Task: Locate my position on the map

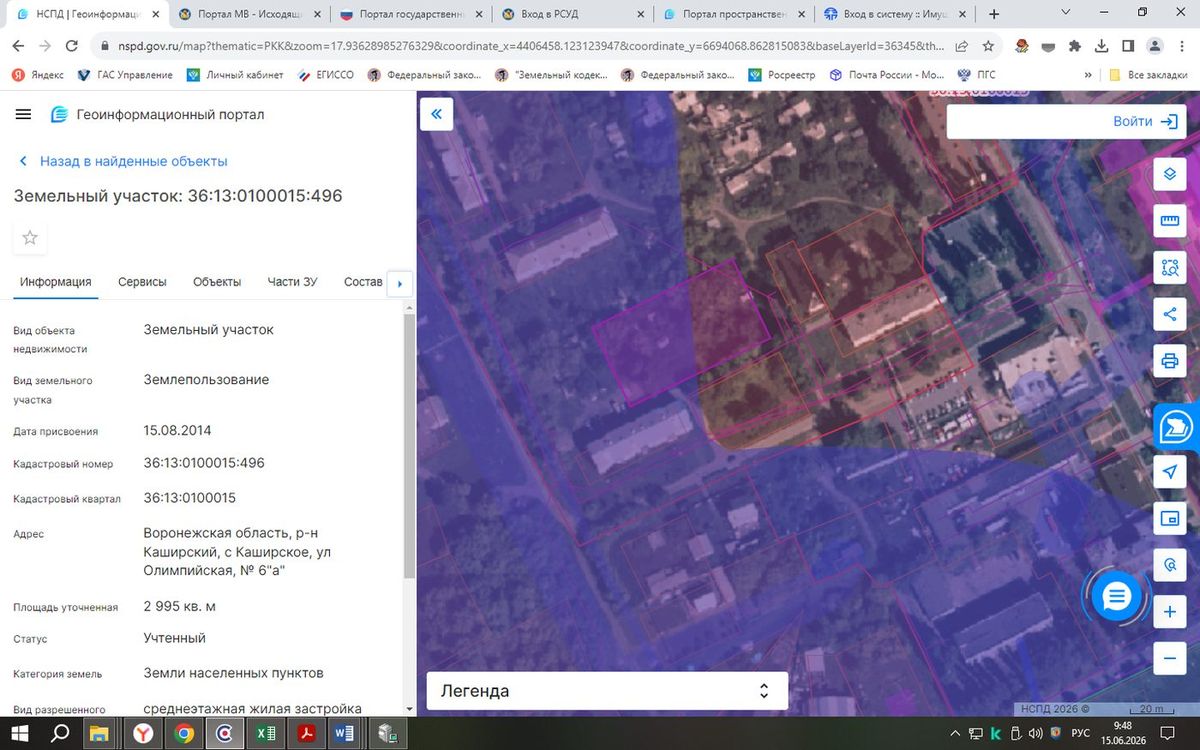Action: [x=1169, y=471]
